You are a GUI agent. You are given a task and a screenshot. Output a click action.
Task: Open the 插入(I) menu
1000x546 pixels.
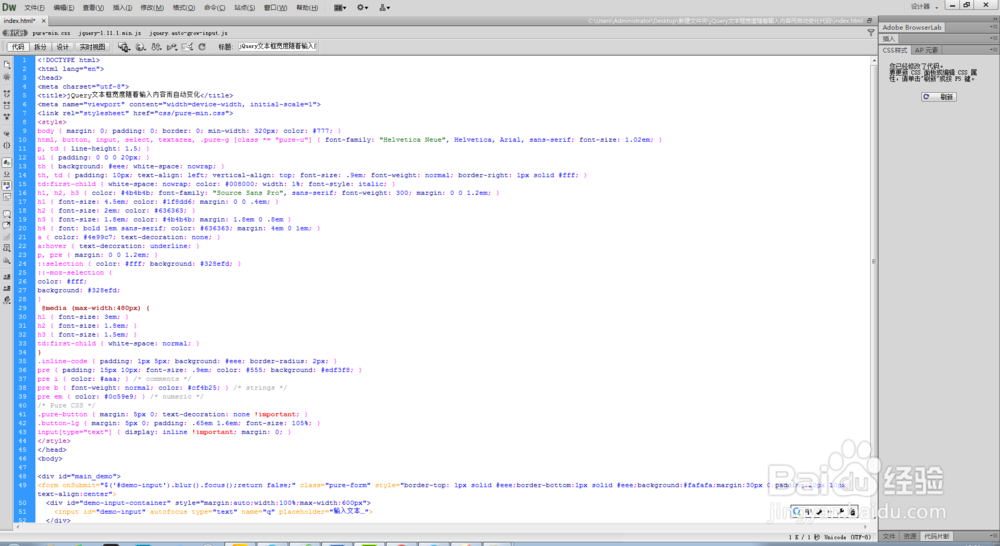point(122,8)
